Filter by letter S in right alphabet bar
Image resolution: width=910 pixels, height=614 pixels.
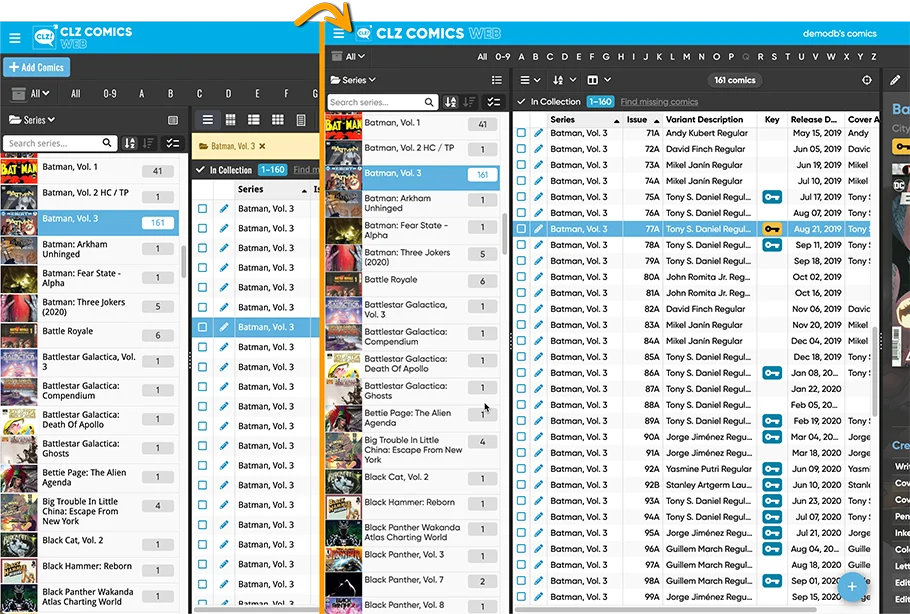(x=774, y=56)
